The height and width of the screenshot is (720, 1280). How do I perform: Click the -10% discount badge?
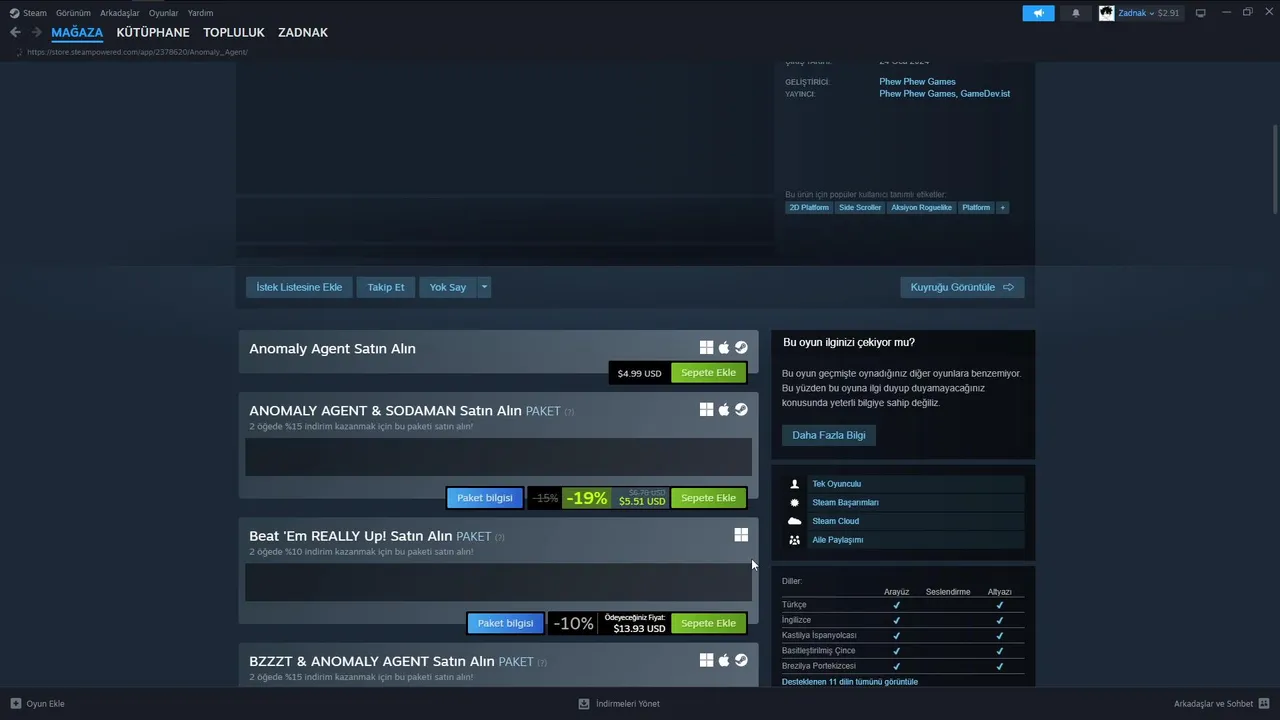[x=573, y=623]
